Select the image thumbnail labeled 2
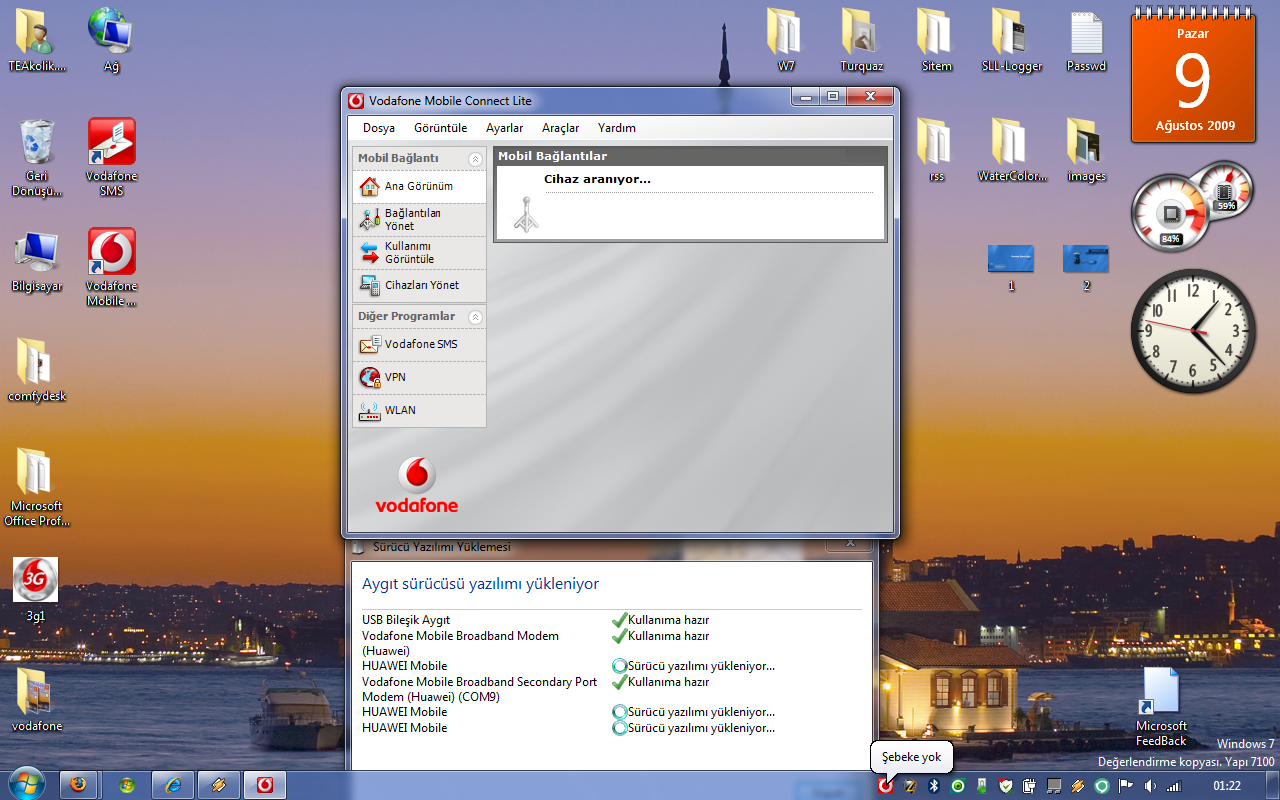 (x=1086, y=267)
